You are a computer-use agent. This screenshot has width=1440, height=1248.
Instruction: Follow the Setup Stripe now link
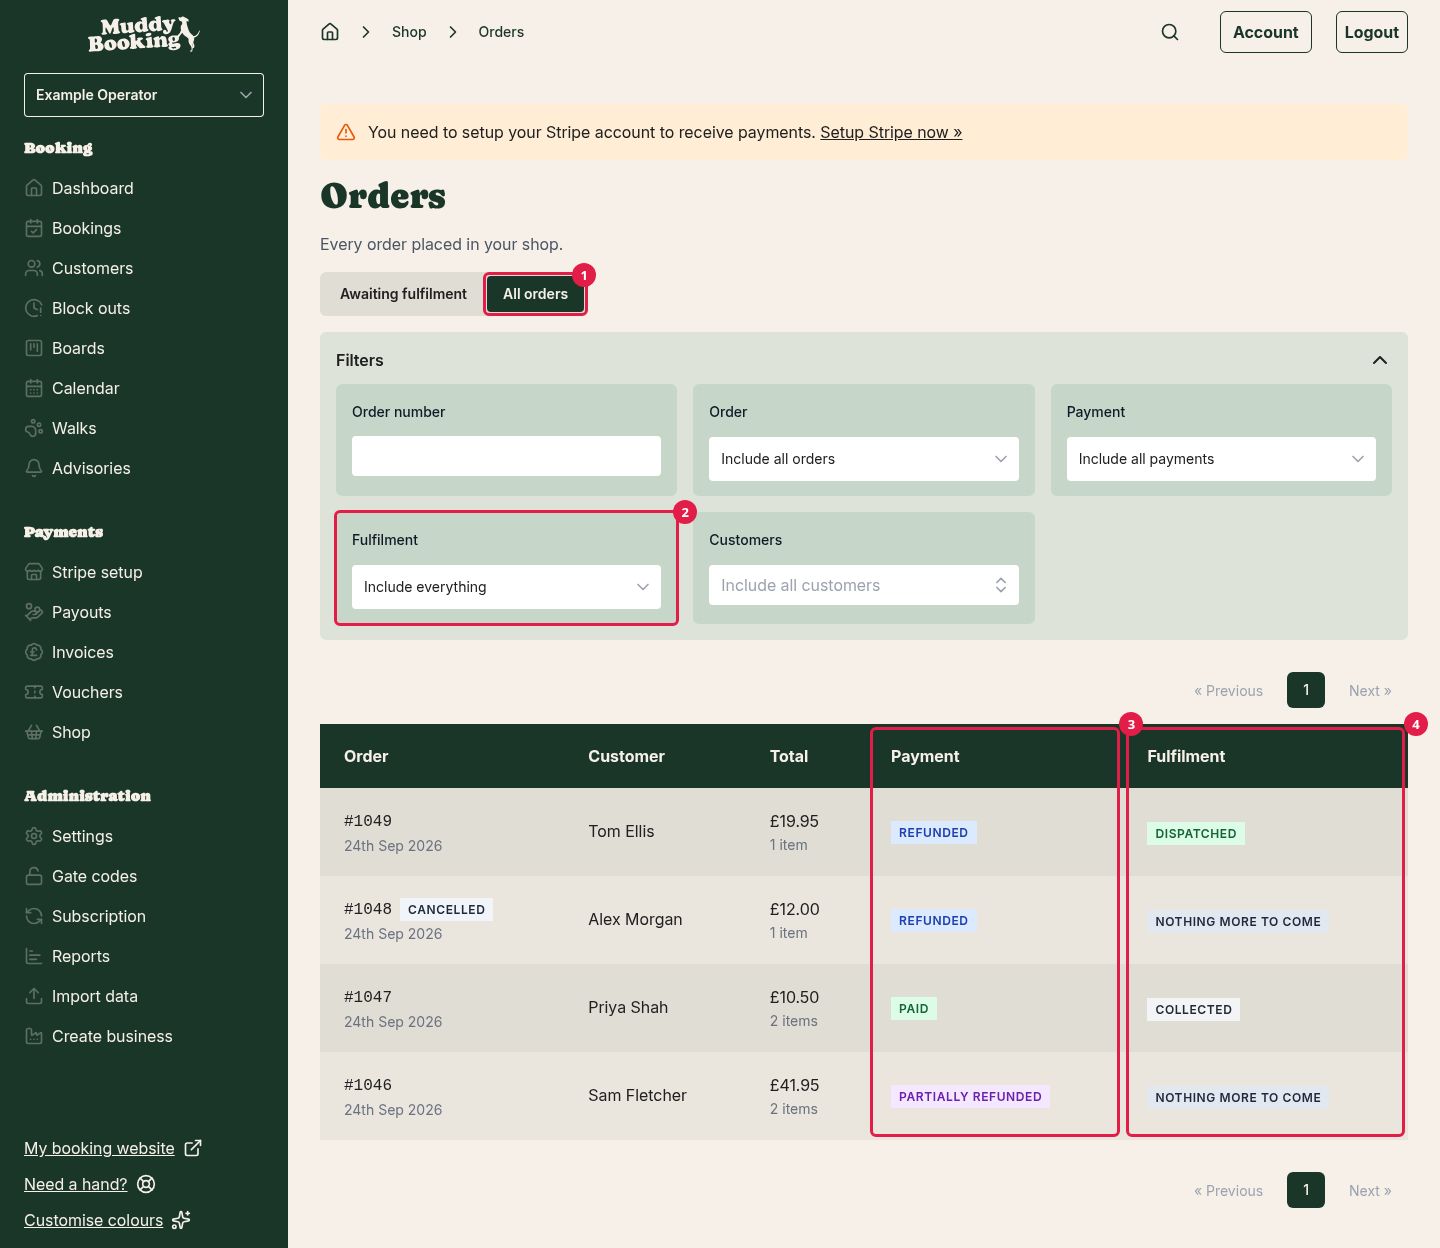point(891,132)
